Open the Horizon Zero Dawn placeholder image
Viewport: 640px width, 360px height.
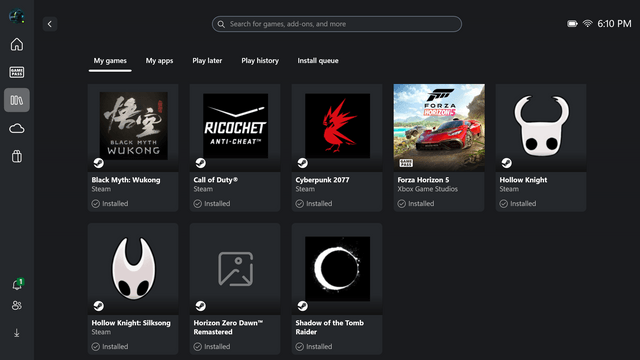pos(236,269)
